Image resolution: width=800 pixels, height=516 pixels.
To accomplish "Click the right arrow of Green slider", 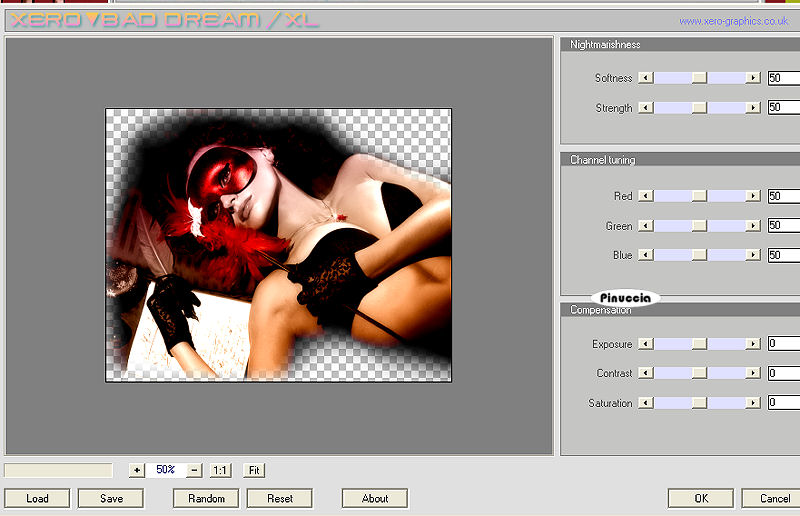I will point(753,225).
